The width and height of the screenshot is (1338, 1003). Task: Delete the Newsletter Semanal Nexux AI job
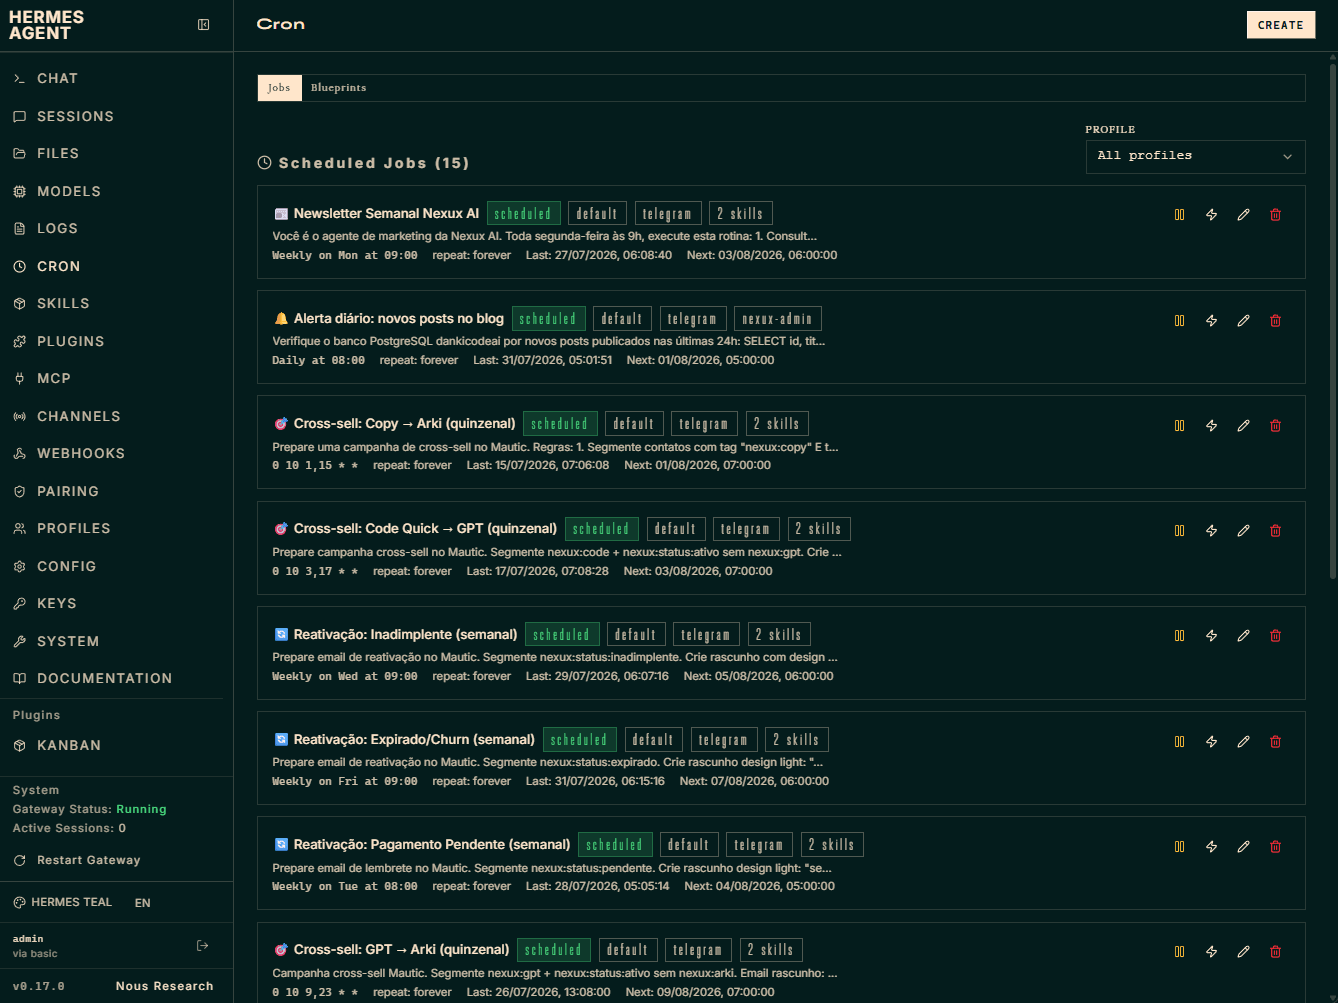coord(1276,215)
